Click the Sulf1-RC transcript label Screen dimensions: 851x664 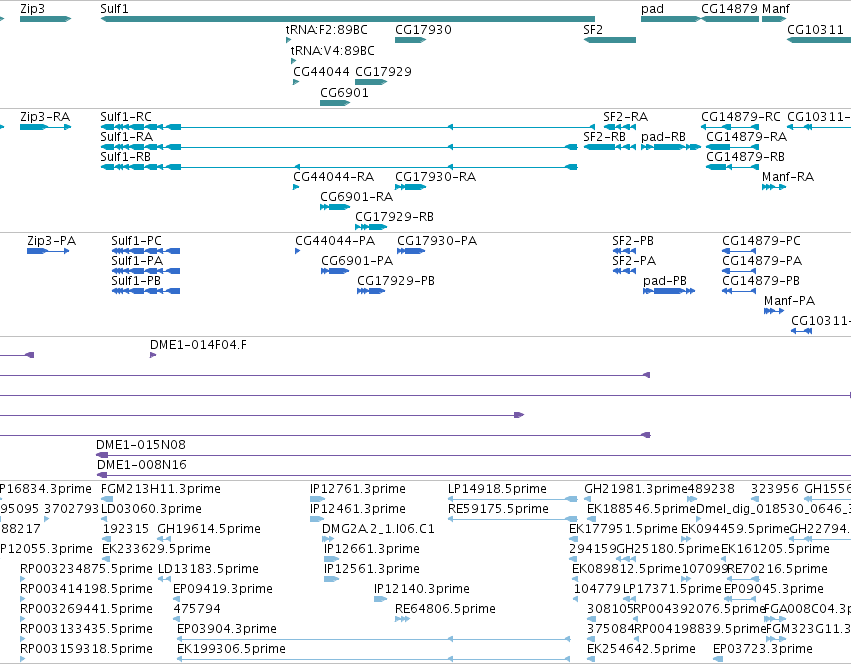pos(126,117)
